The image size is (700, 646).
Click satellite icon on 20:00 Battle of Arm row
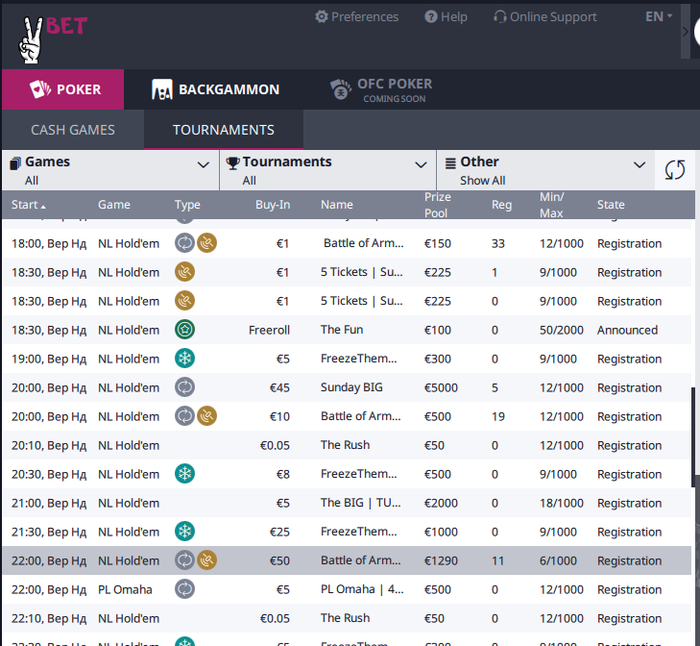(207, 416)
